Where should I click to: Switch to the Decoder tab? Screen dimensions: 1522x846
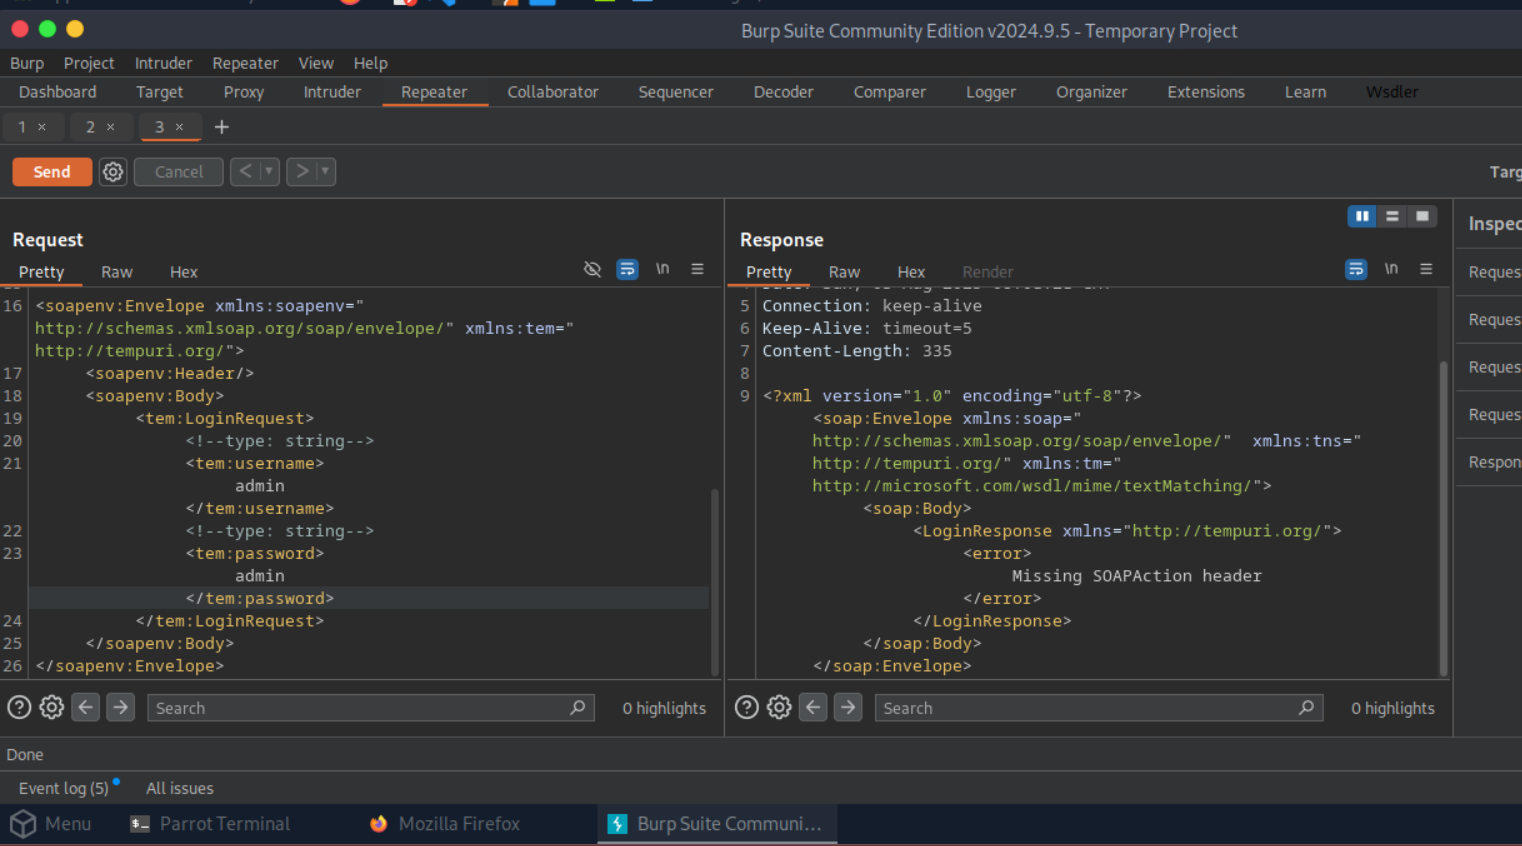point(783,92)
